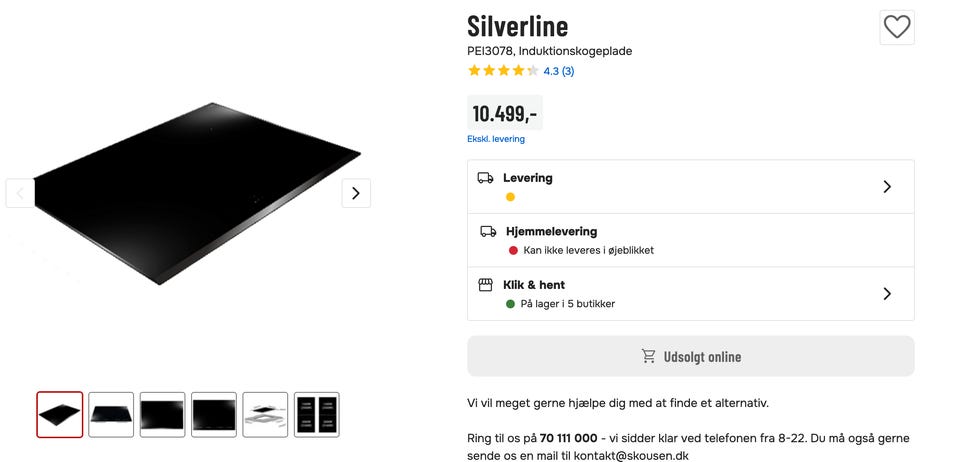Expand the Levering delivery options
Image resolution: width=960 pixels, height=462 pixels.
[886, 187]
